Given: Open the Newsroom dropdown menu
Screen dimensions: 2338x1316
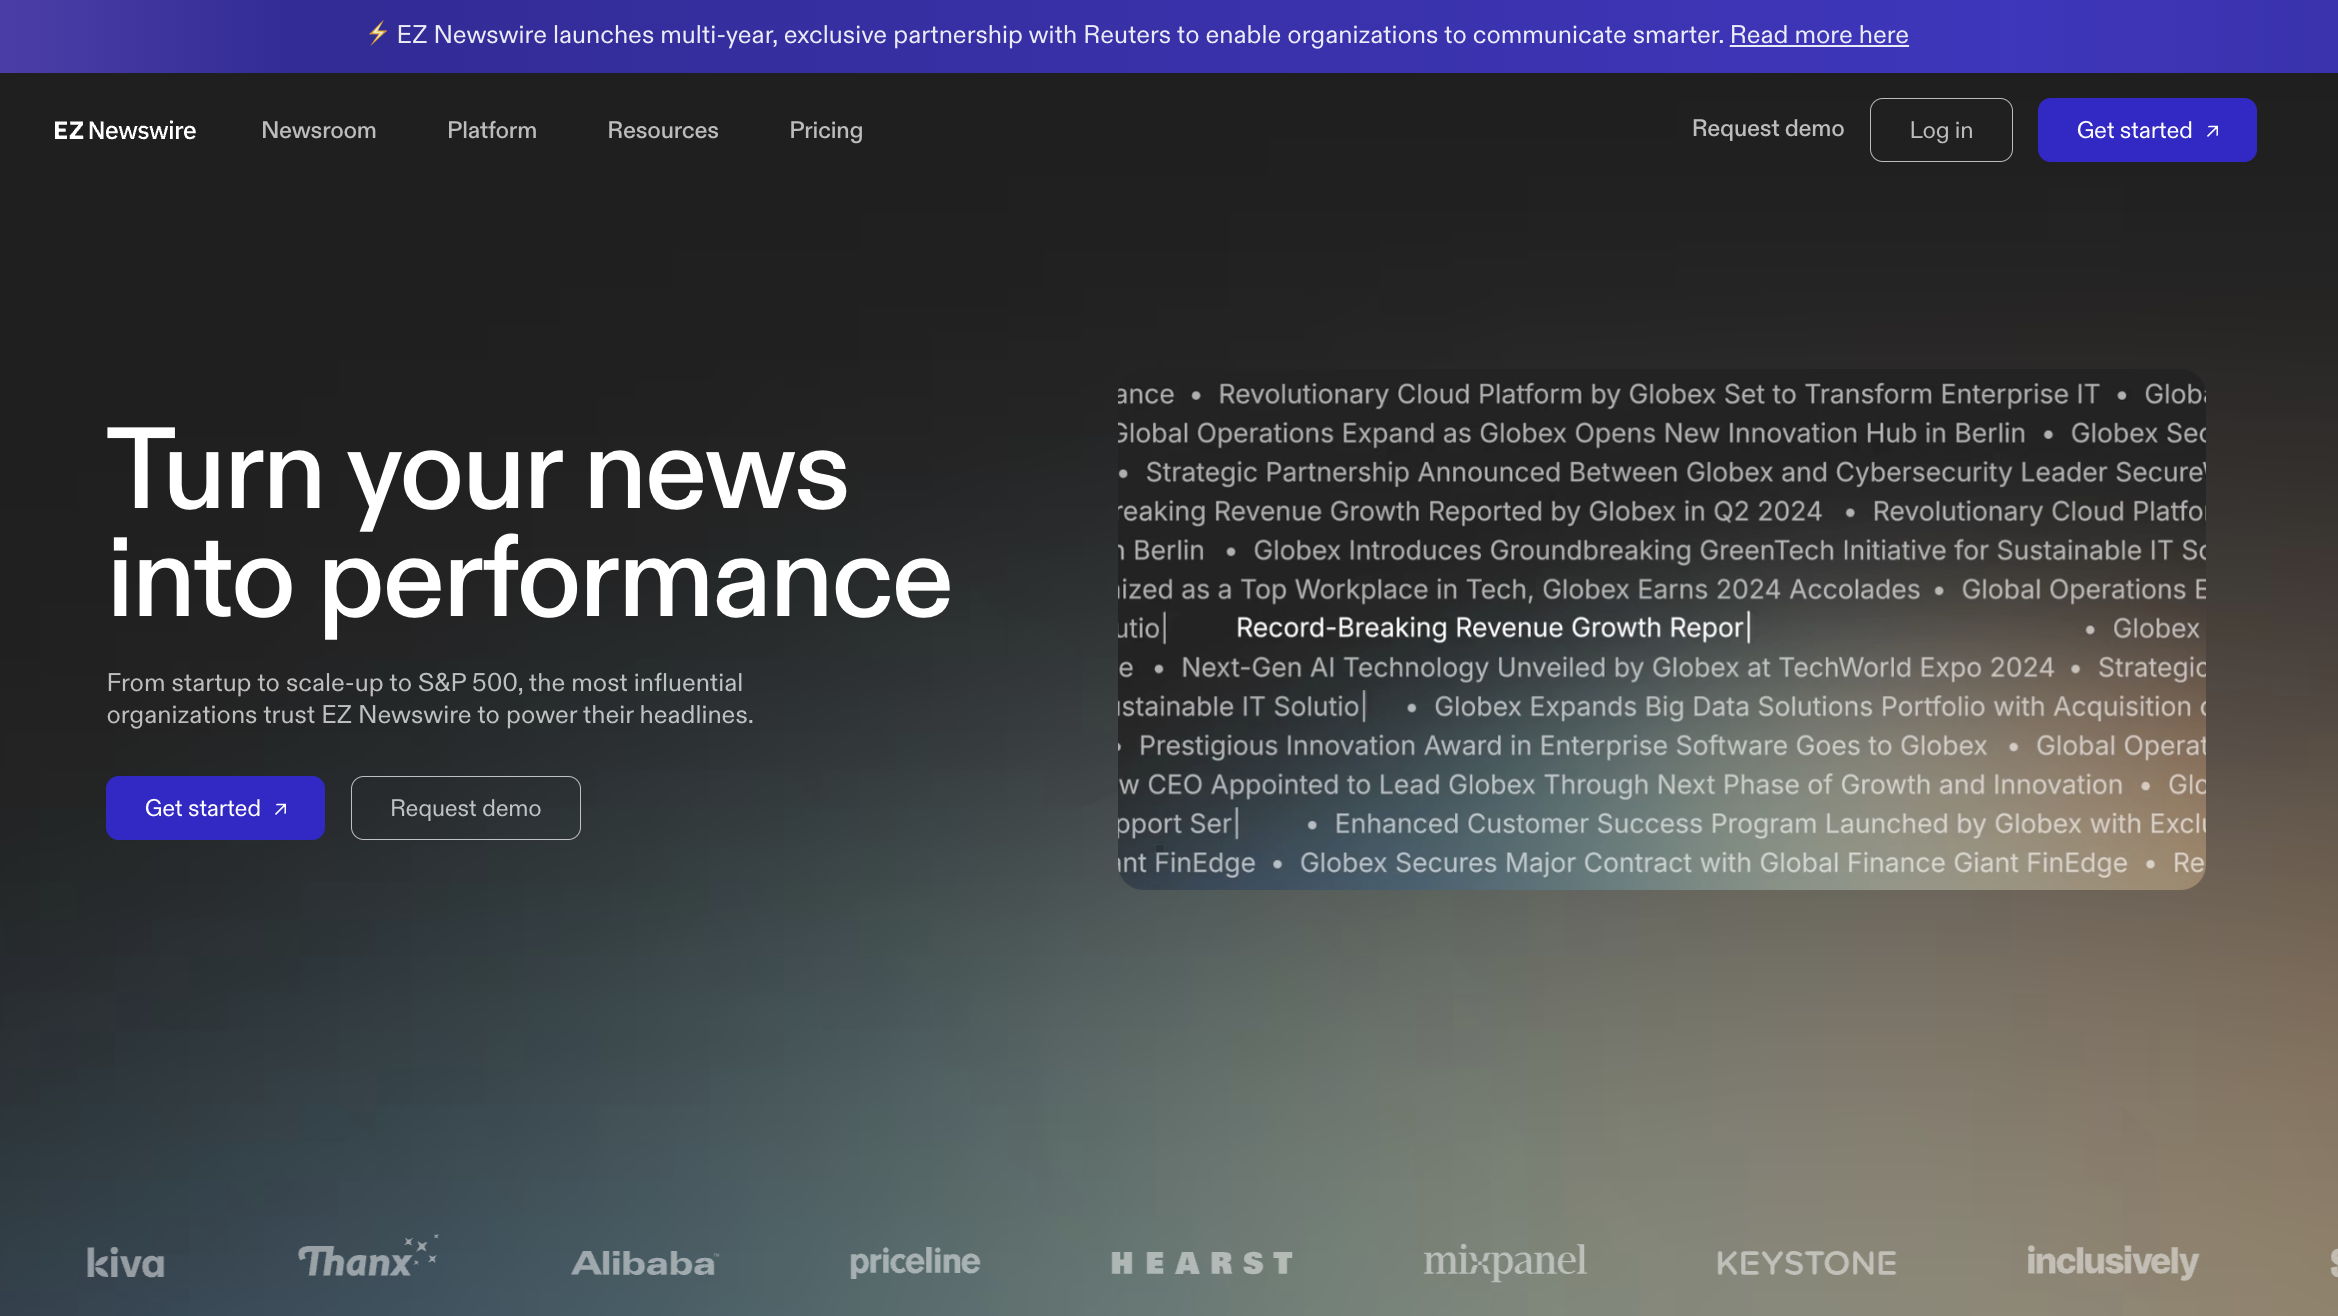Looking at the screenshot, I should tap(318, 128).
